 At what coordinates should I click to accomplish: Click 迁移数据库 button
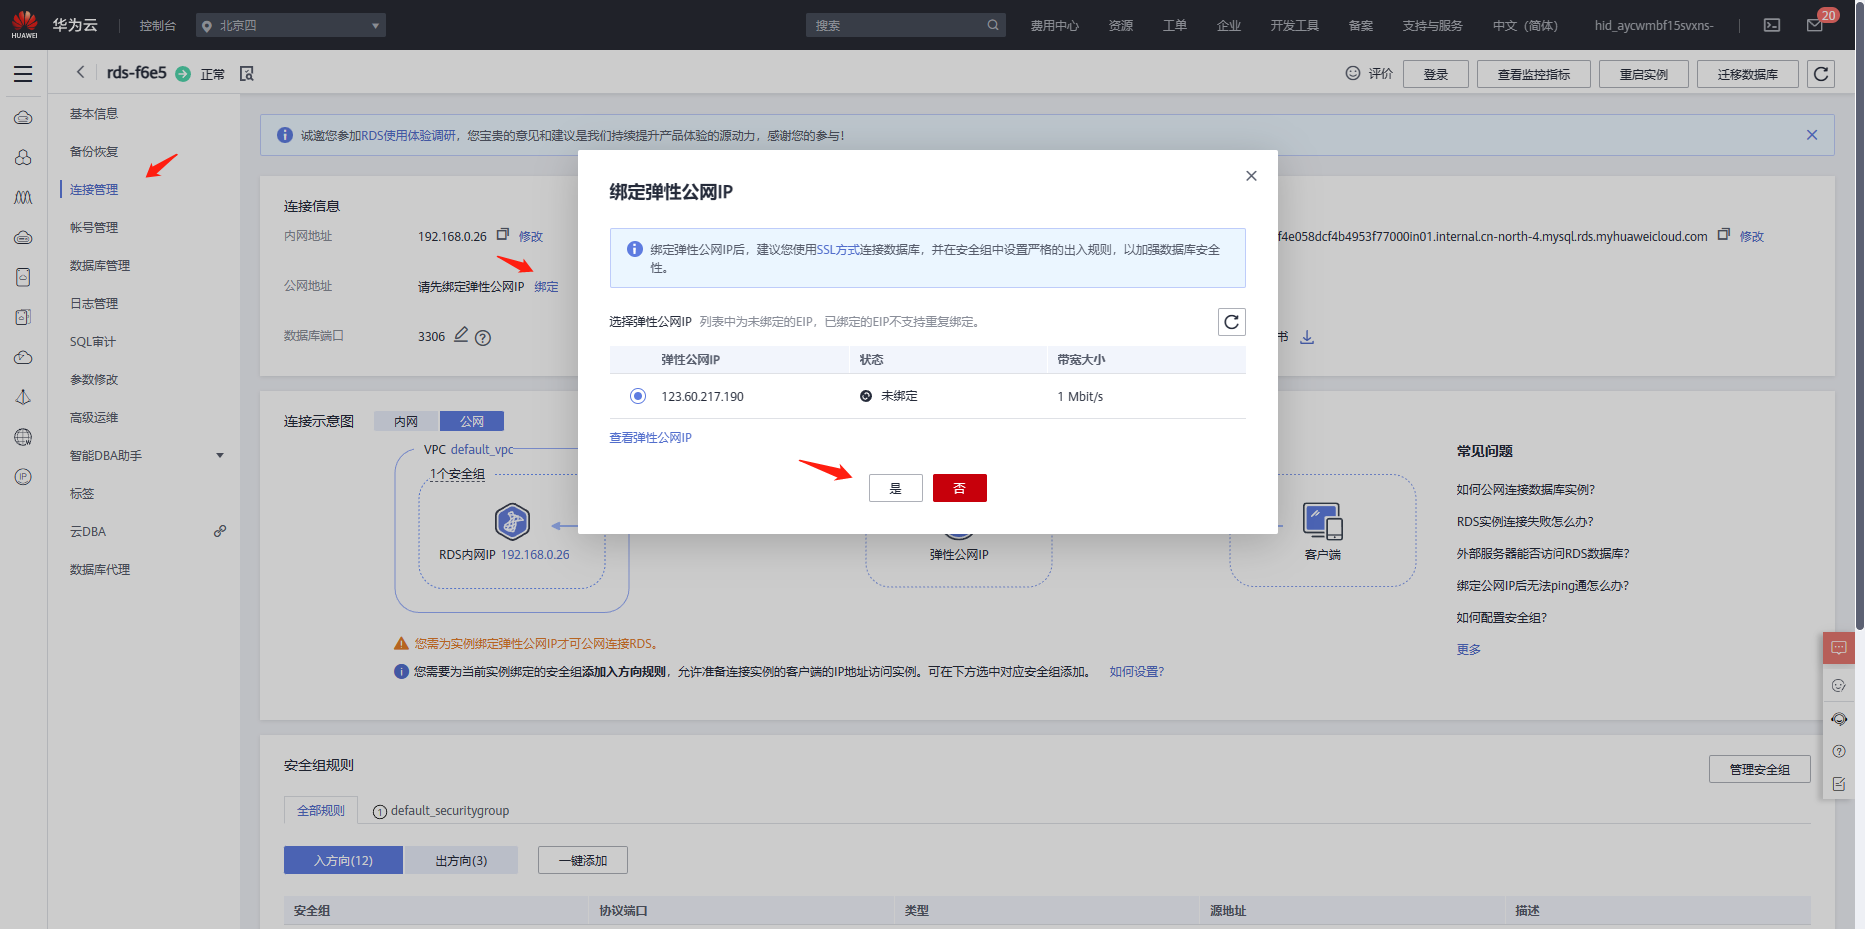tap(1748, 74)
